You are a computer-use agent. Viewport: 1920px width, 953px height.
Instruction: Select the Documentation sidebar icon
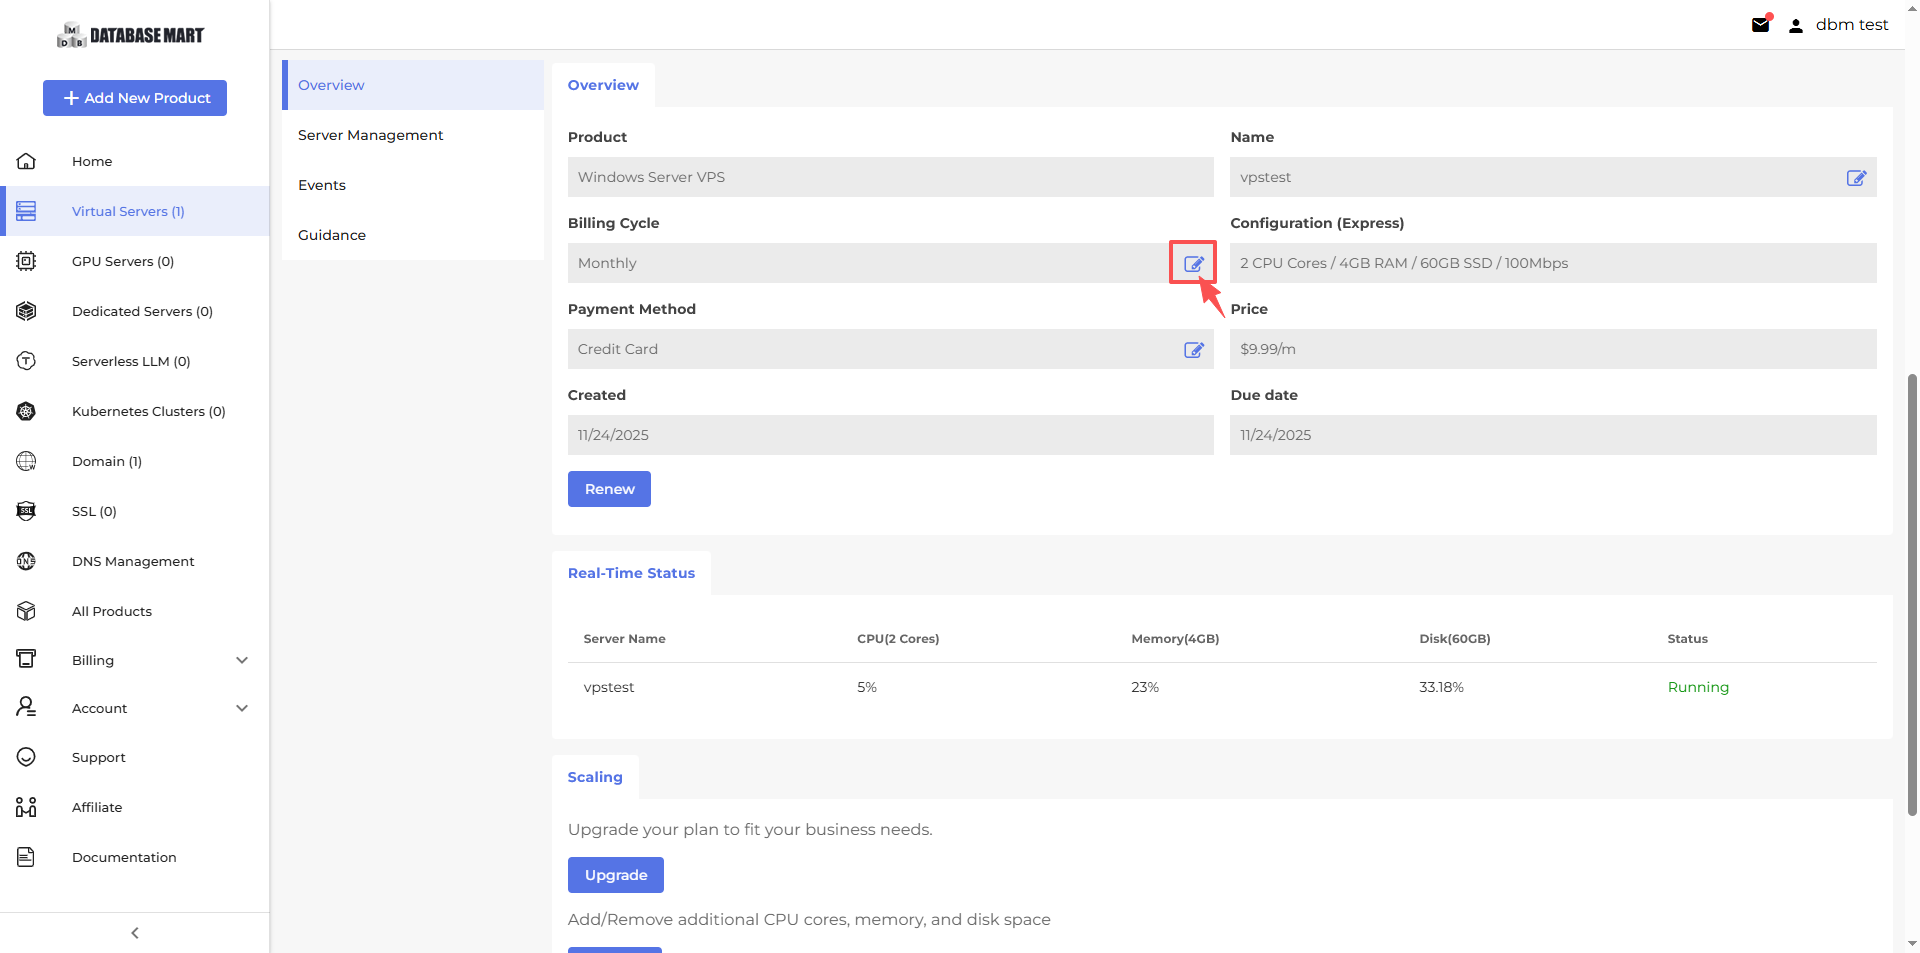[x=27, y=857]
